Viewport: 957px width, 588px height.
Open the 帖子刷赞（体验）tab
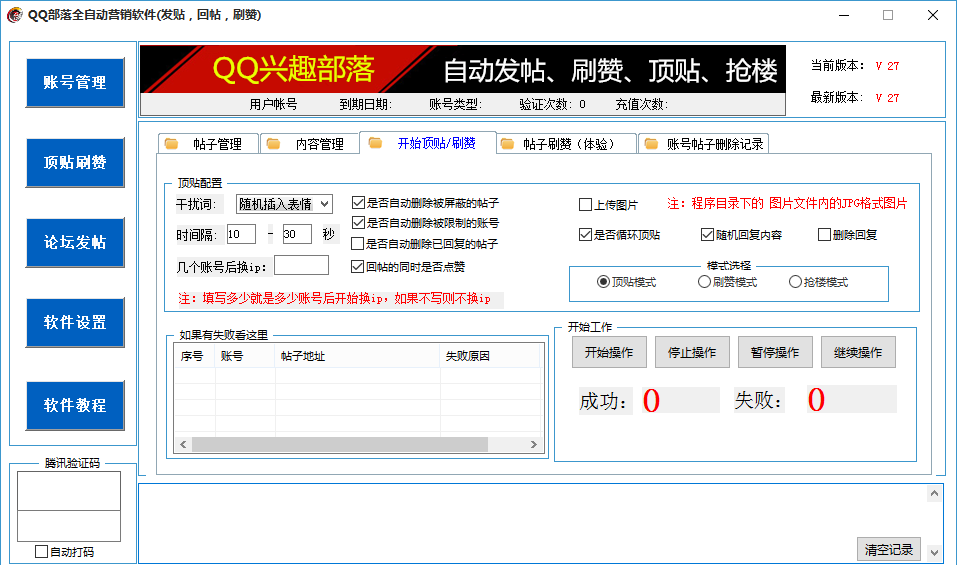click(x=566, y=143)
